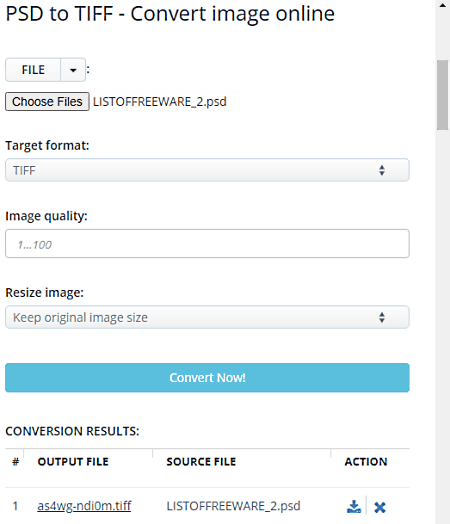Click the Convert Now! button
450x524 pixels.
[207, 378]
